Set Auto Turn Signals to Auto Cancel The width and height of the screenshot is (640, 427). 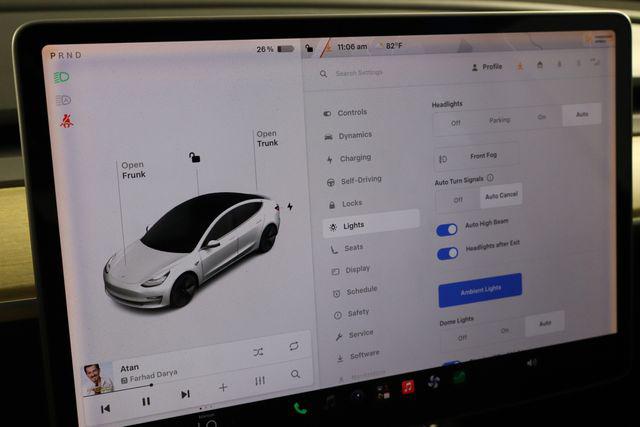click(x=501, y=195)
